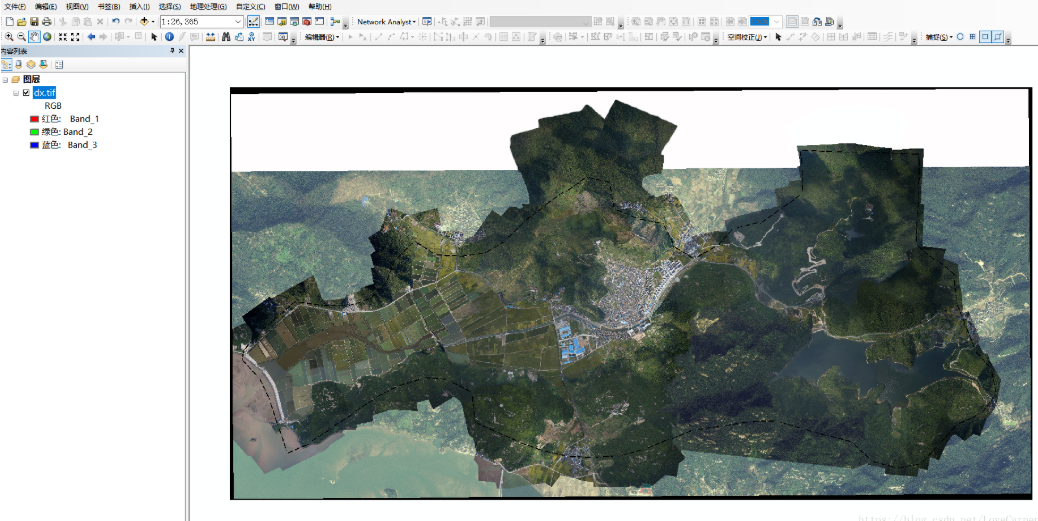Open the 文件(F) menu
The width and height of the screenshot is (1038, 521).
click(15, 6)
